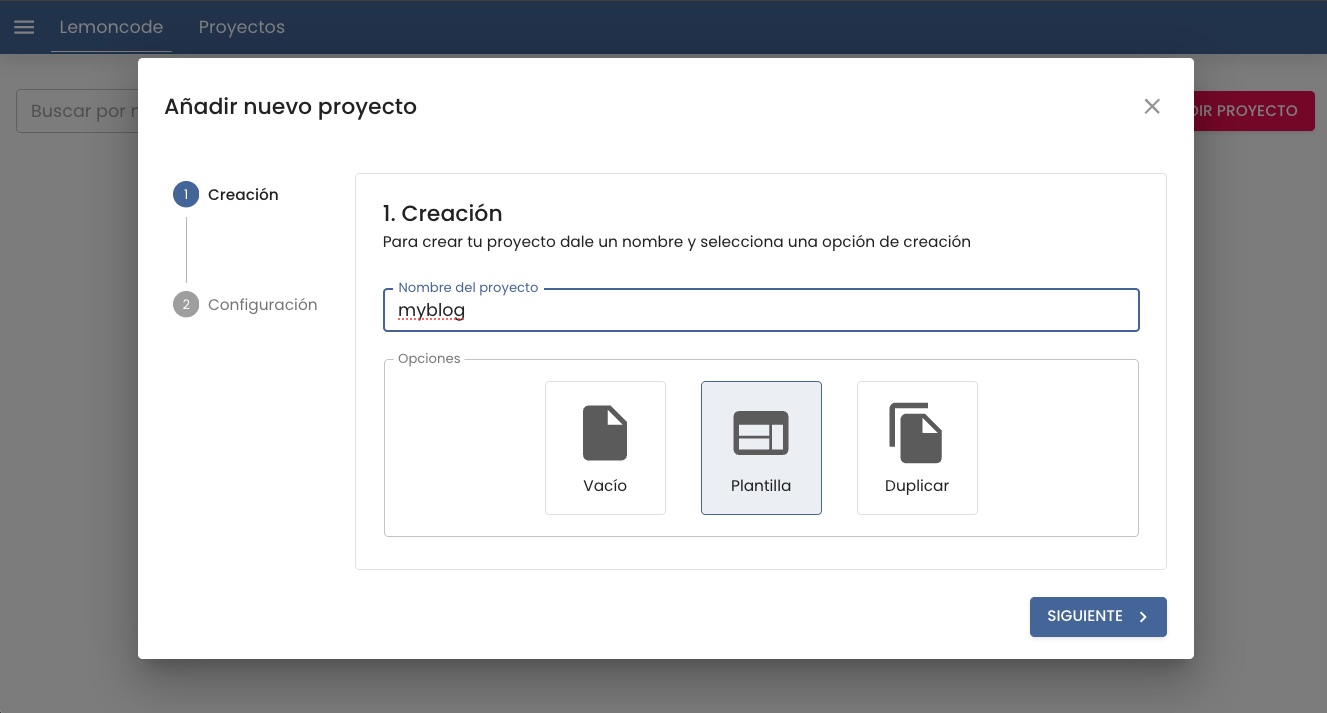The image size is (1327, 713).
Task: Select step 2 Configuración in stepper
Action: [245, 304]
